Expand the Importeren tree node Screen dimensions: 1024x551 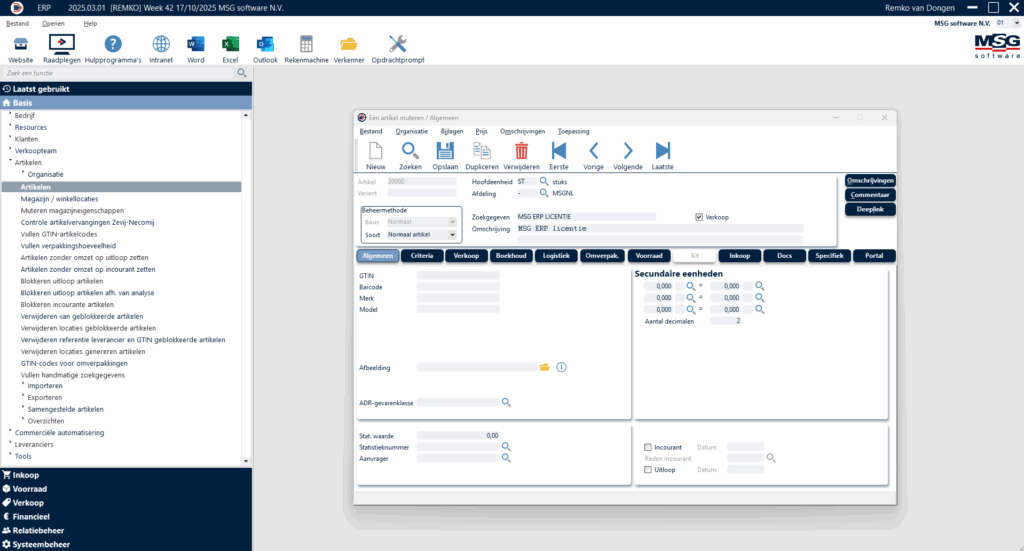[24, 385]
